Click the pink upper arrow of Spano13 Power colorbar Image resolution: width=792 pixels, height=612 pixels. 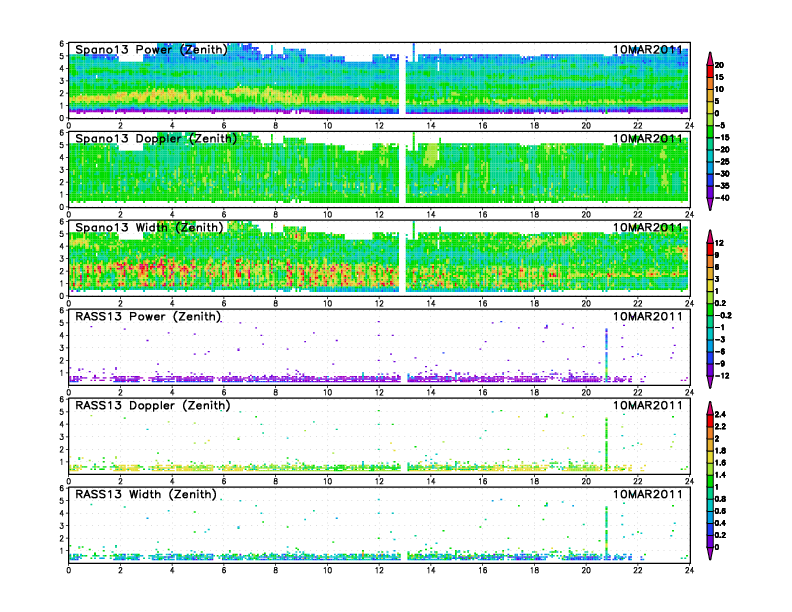pyautogui.click(x=710, y=58)
